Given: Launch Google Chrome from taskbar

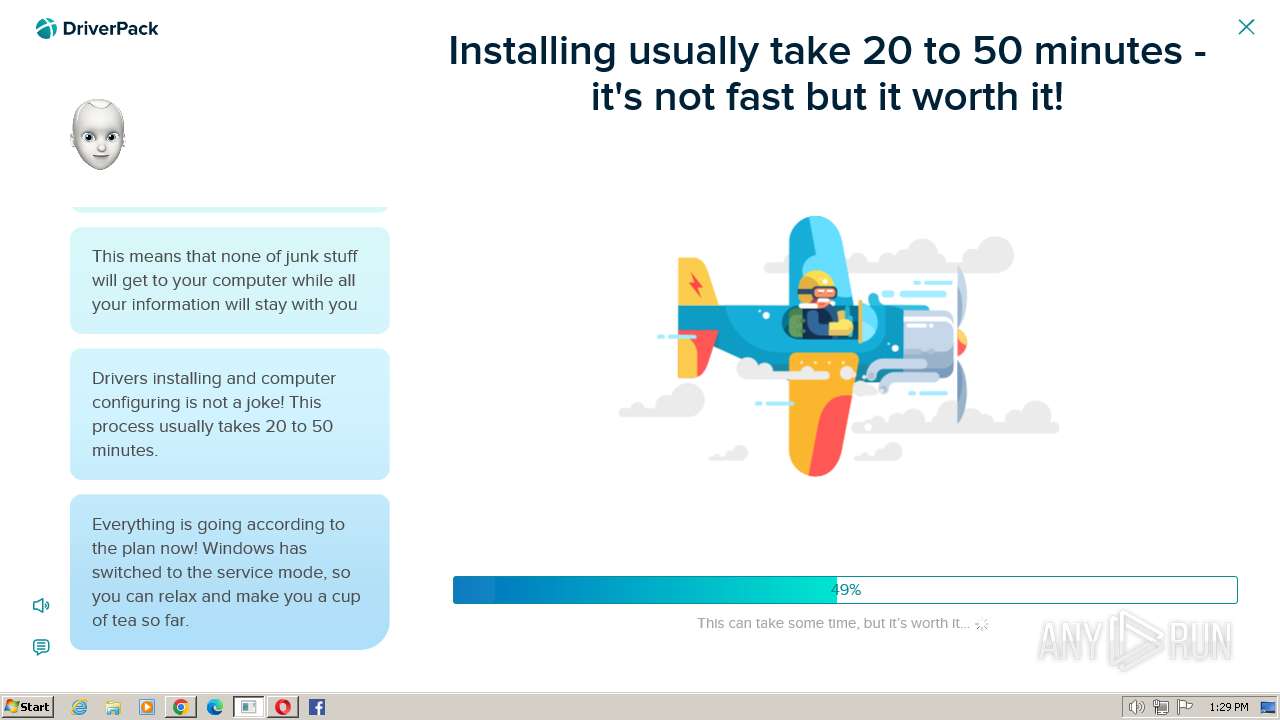Looking at the screenshot, I should [181, 707].
